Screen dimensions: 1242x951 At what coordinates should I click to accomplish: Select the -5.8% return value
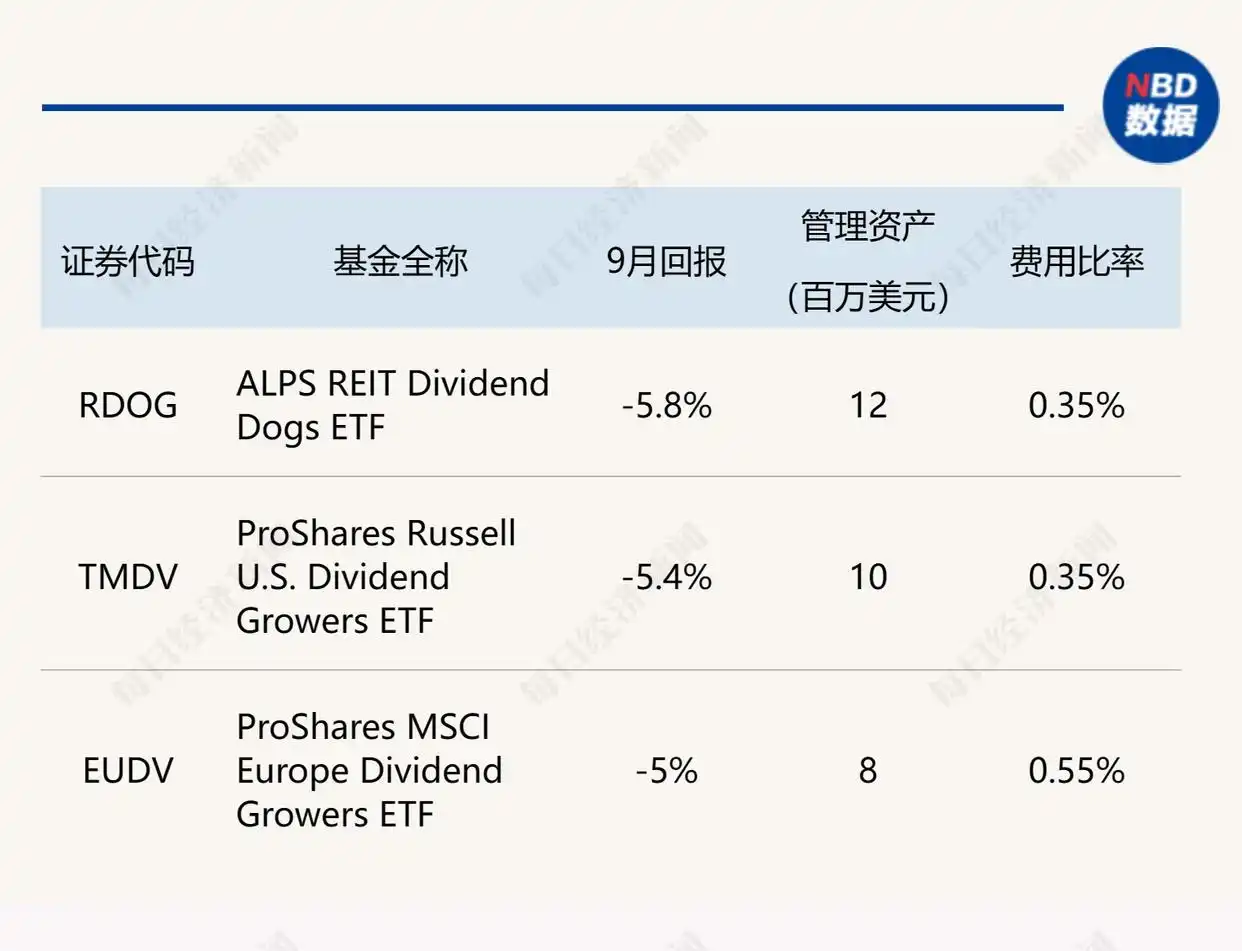click(666, 406)
